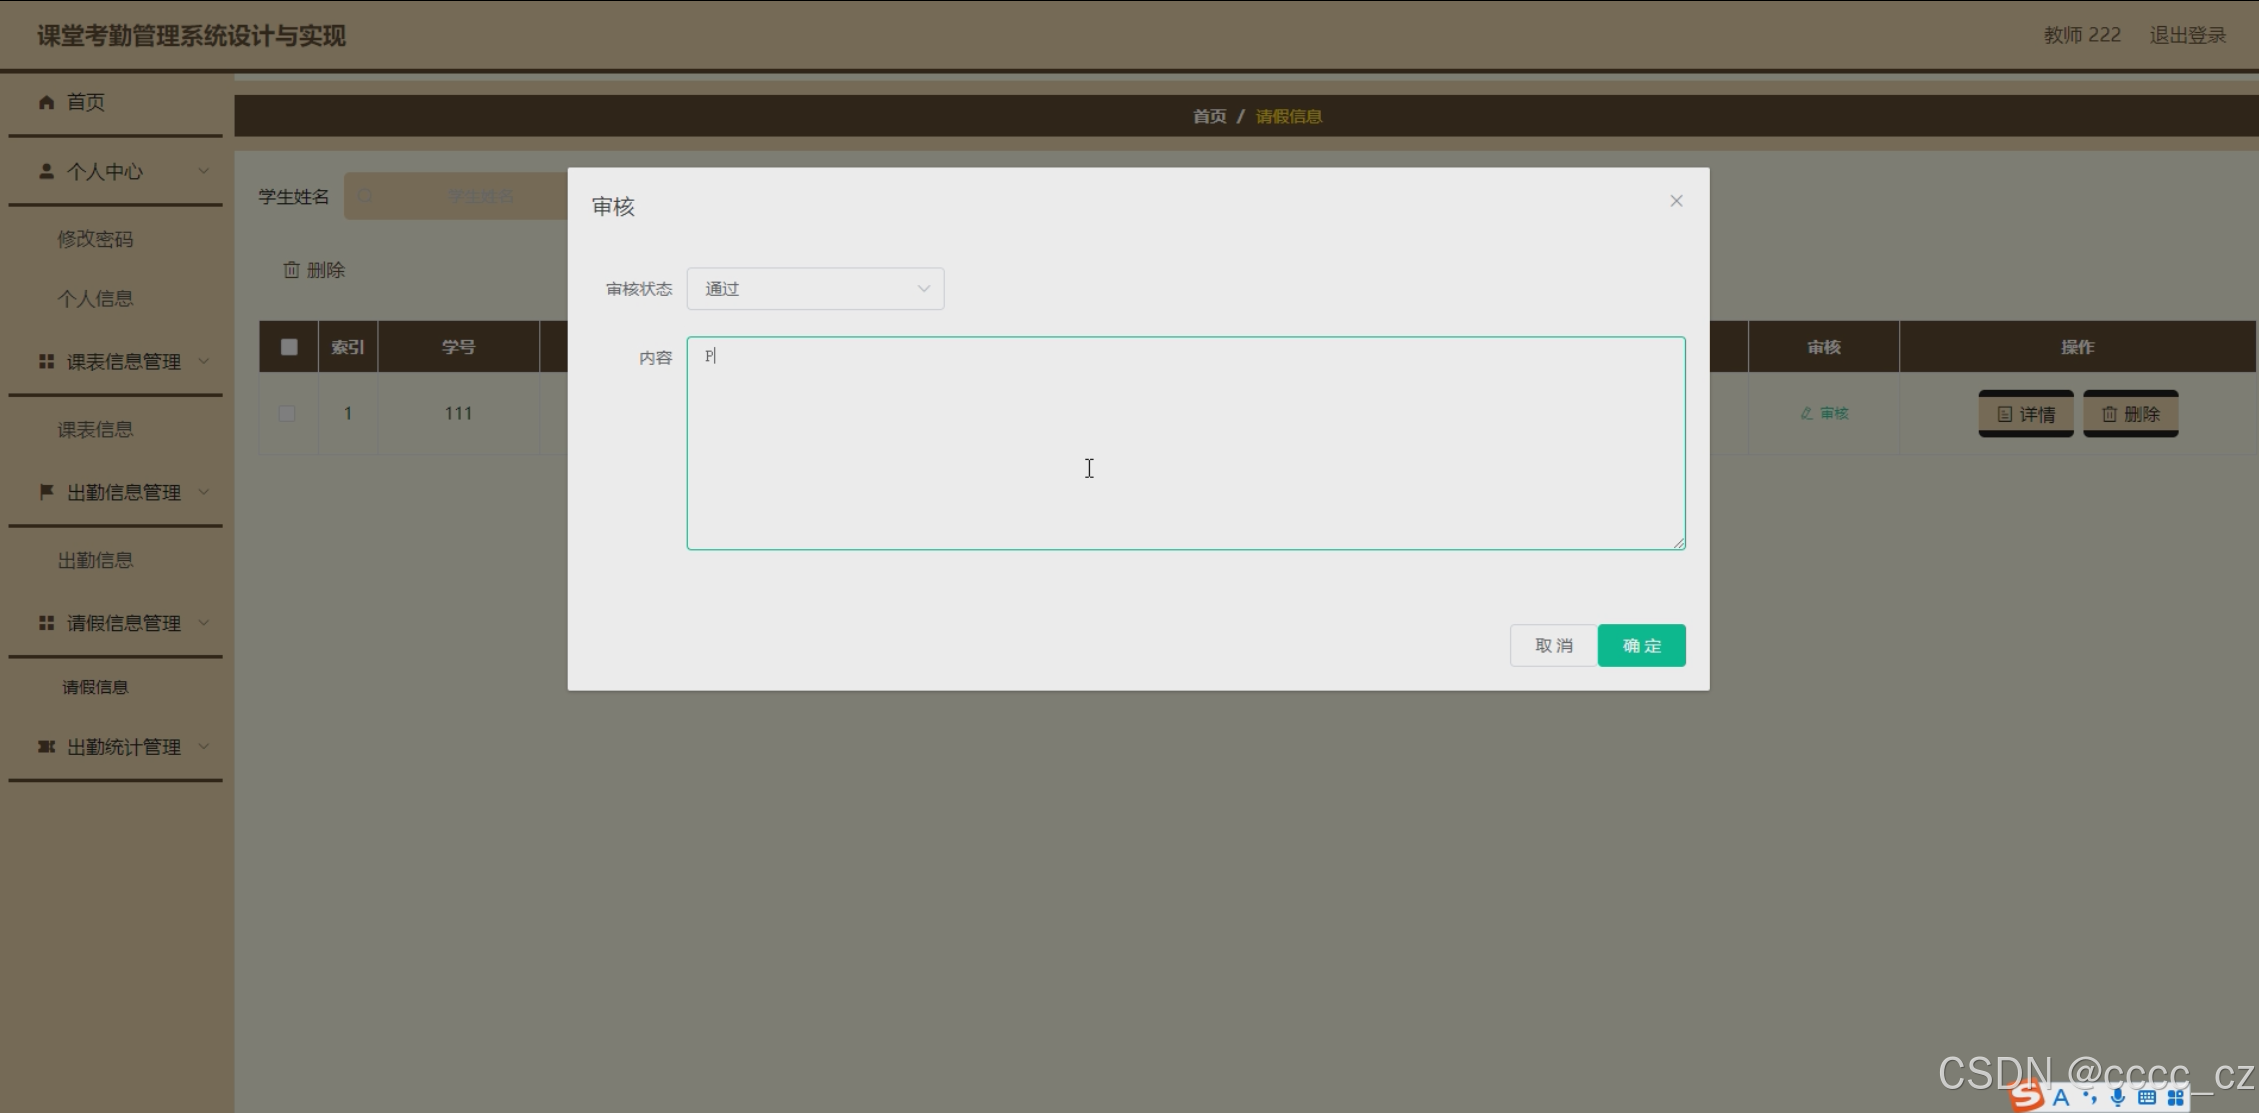The height and width of the screenshot is (1113, 2259).
Task: Collapse the 出勤统计管理 menu chevron
Action: 204,746
